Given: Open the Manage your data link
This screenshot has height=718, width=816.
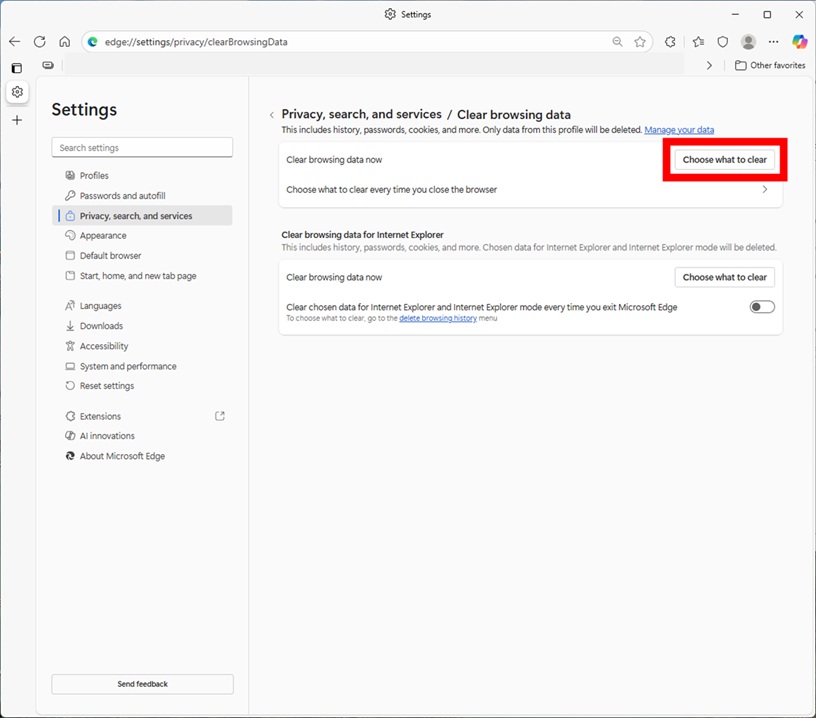Looking at the screenshot, I should (x=679, y=130).
